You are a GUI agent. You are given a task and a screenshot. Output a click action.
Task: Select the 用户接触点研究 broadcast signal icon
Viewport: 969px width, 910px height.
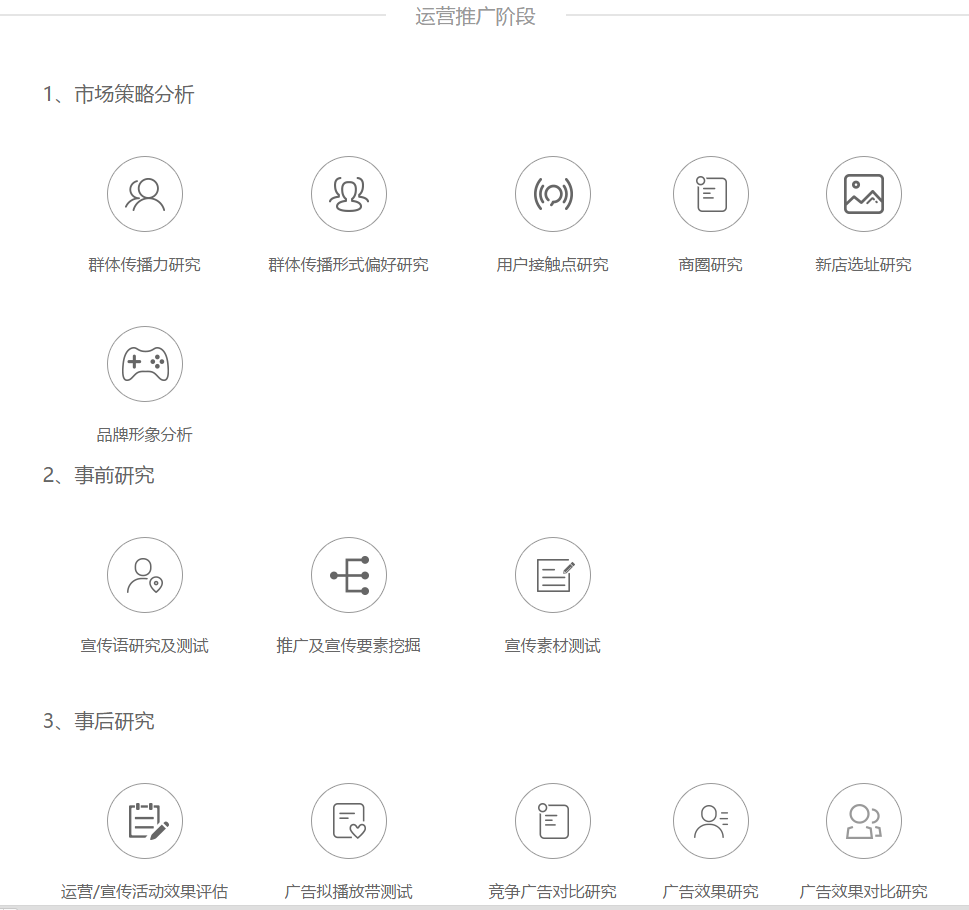[552, 194]
